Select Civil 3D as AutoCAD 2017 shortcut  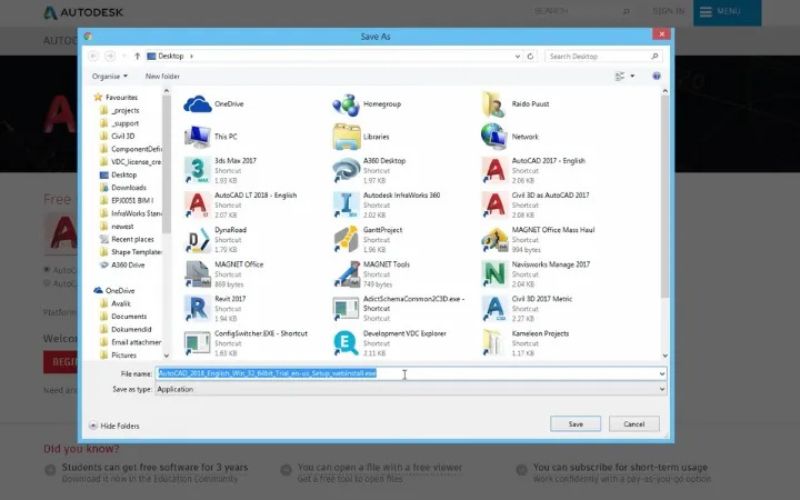[535, 205]
